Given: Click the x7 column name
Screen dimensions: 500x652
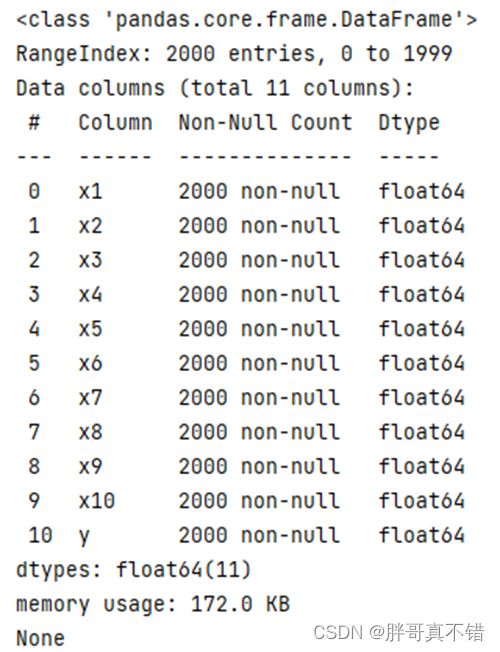Looking at the screenshot, I should 91,398.
